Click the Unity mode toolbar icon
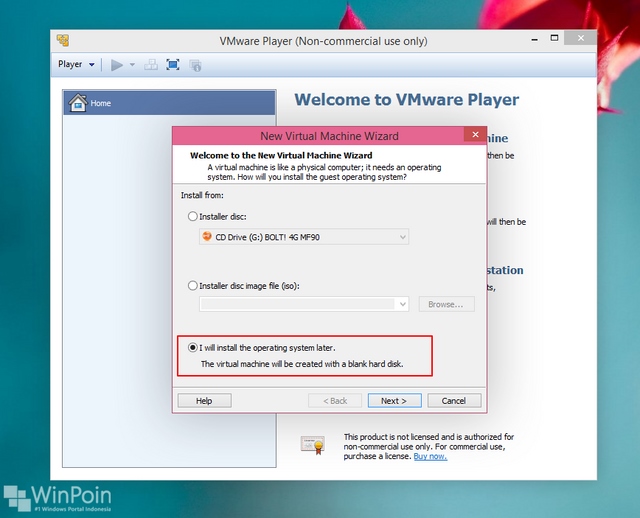The width and height of the screenshot is (640, 518). click(195, 65)
